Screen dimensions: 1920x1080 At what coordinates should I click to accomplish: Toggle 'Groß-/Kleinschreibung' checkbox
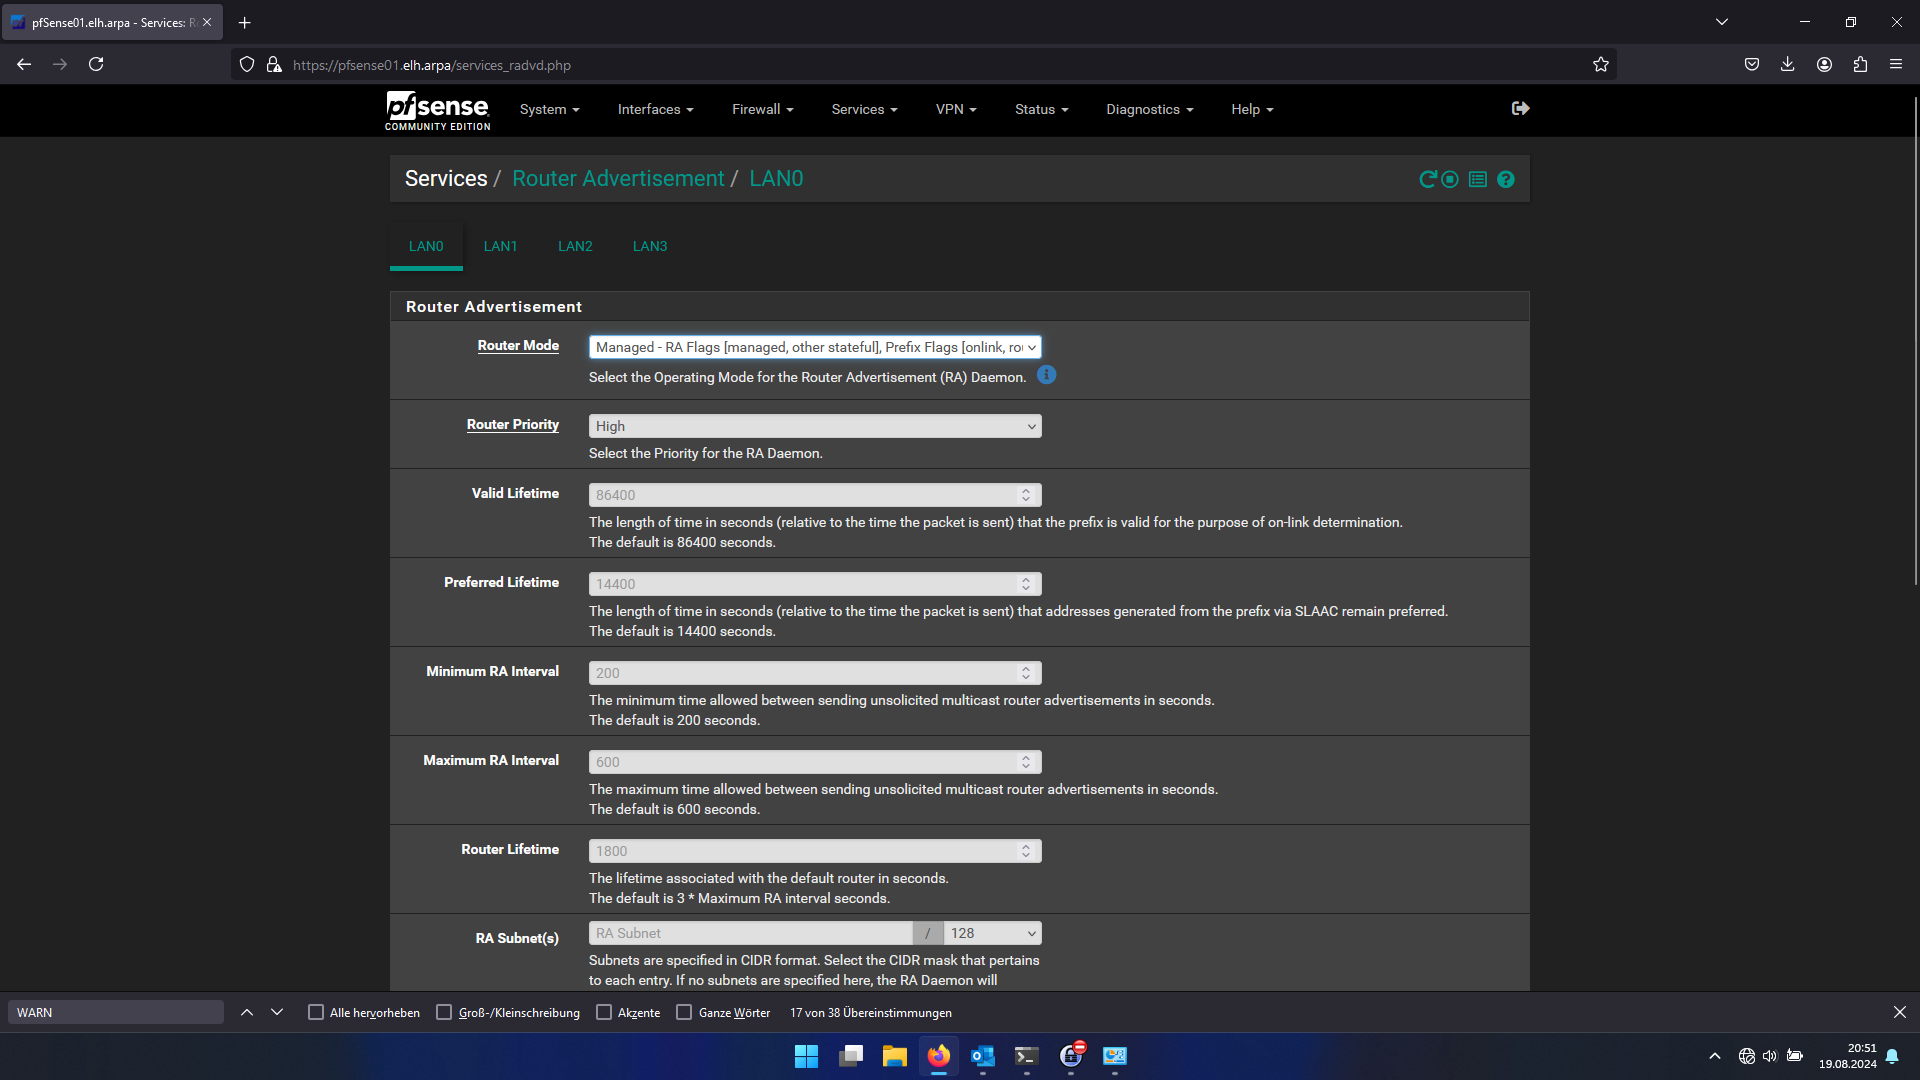444,1013
